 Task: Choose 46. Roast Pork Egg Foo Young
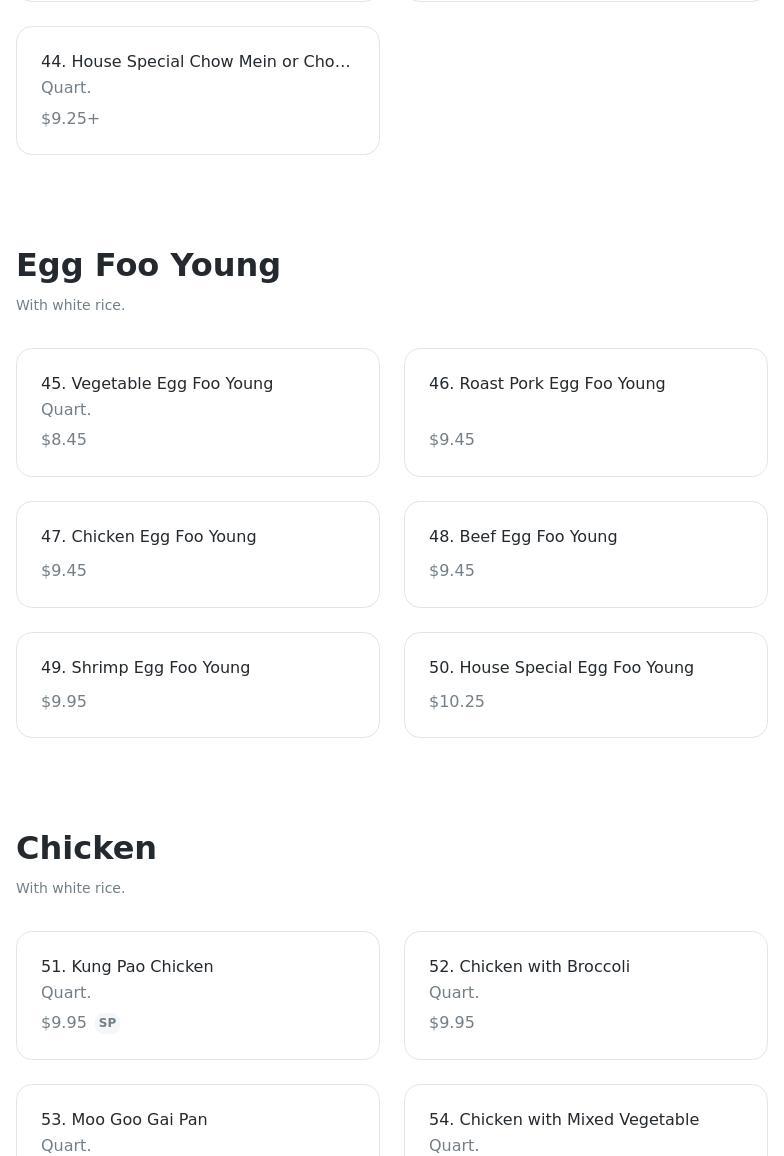click(x=585, y=412)
